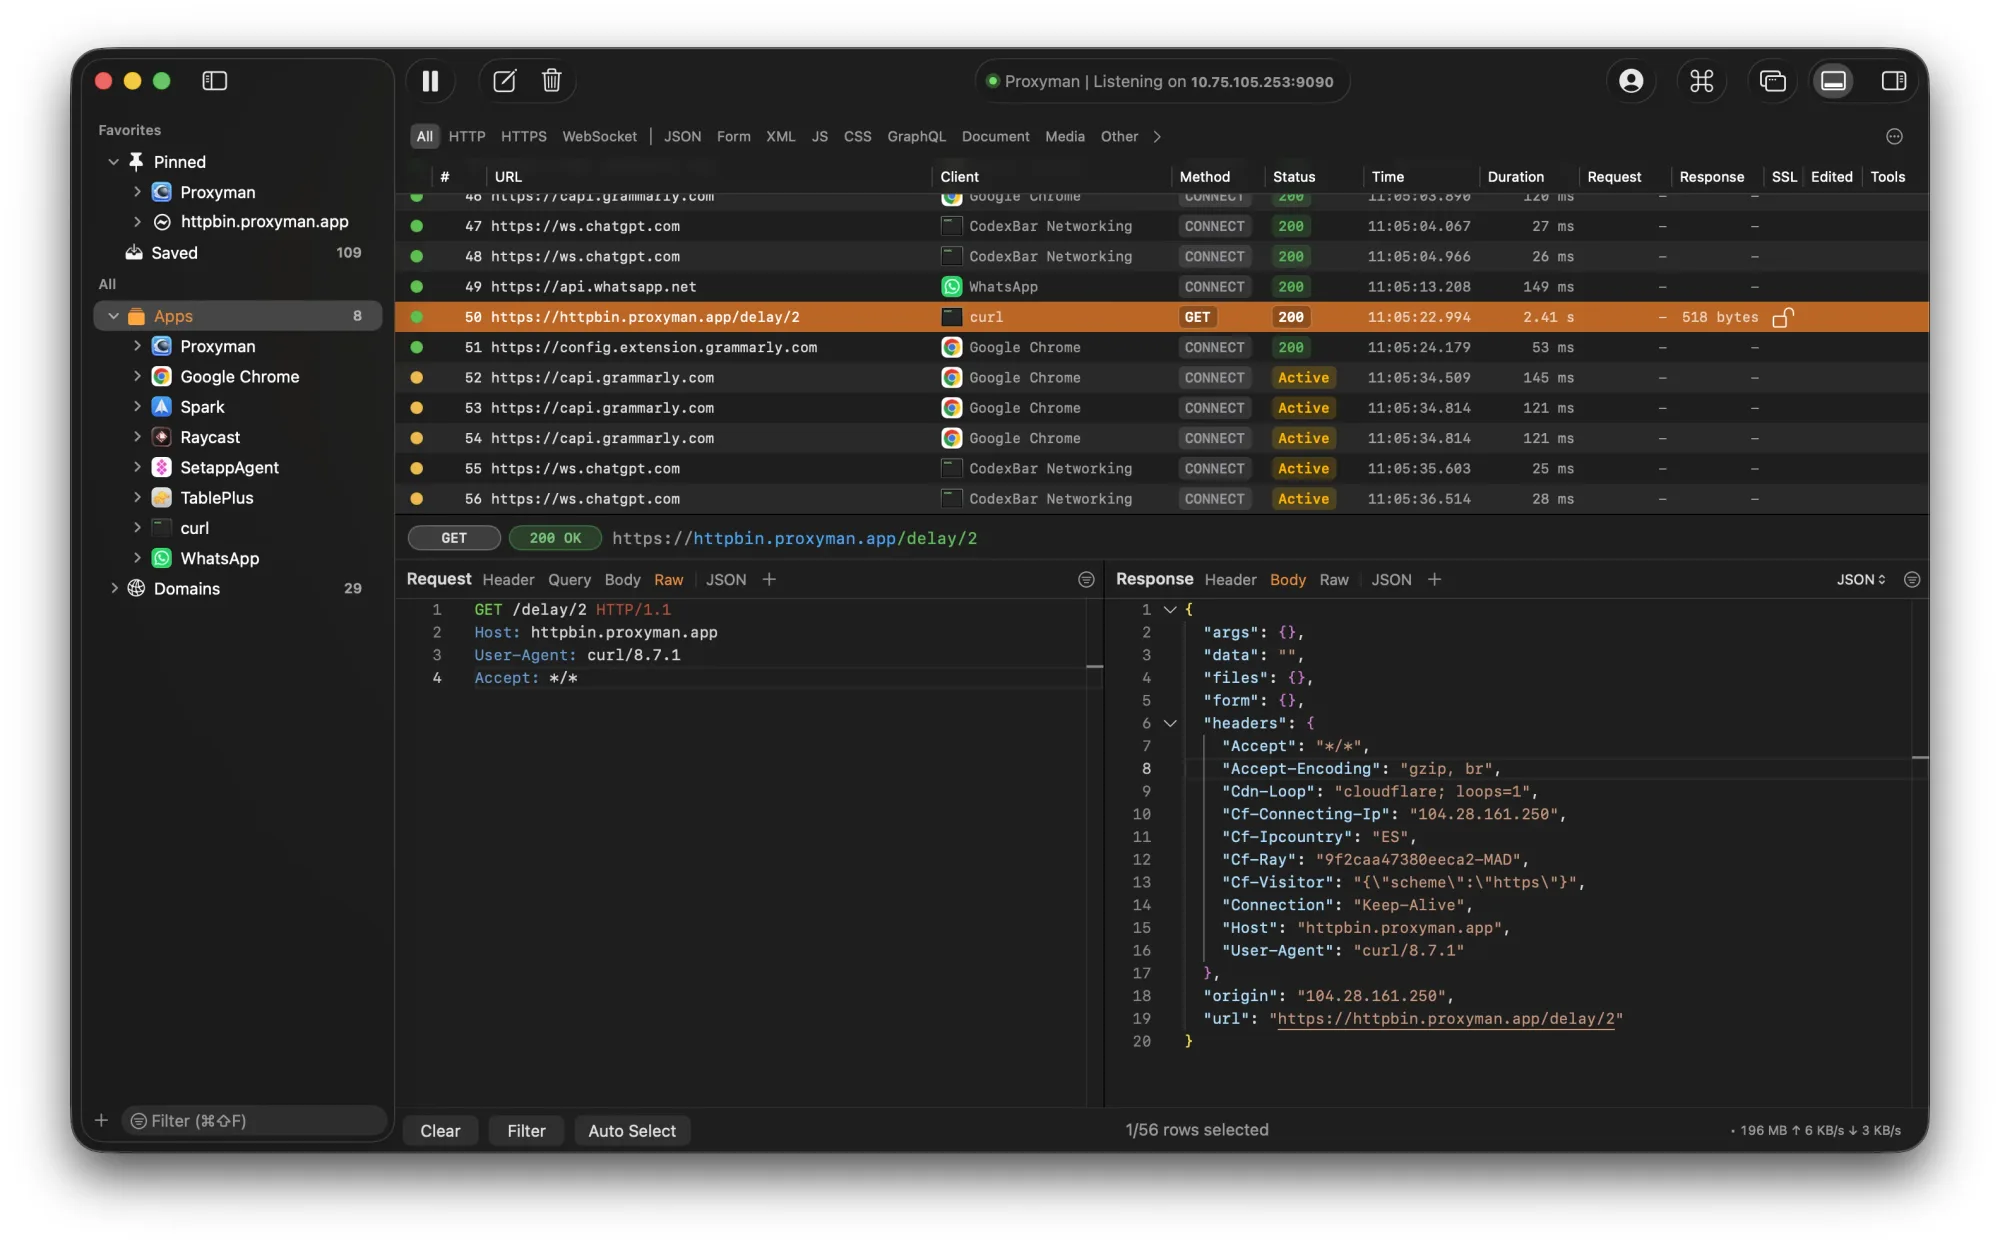The image size is (2000, 1246).
Task: Pause traffic recording
Action: point(430,81)
